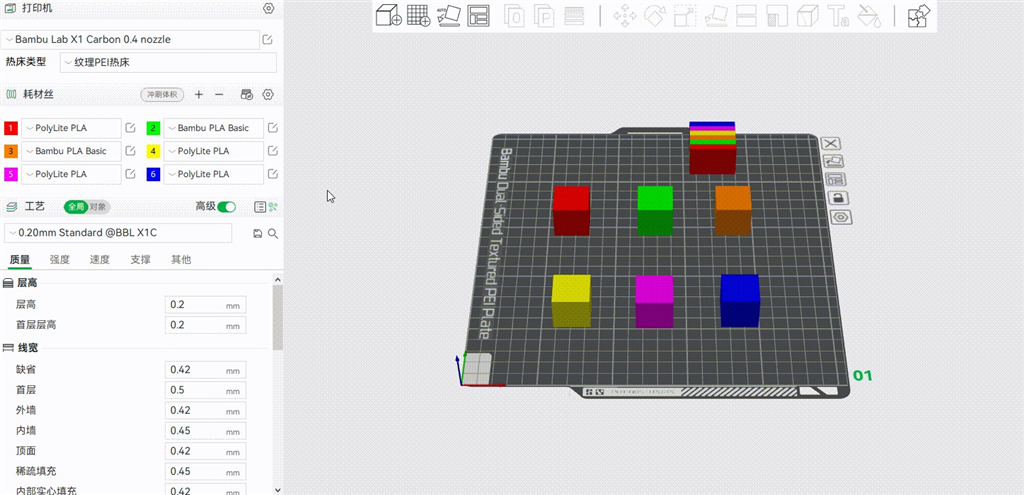Remove all objects with plate X icon

tap(832, 144)
